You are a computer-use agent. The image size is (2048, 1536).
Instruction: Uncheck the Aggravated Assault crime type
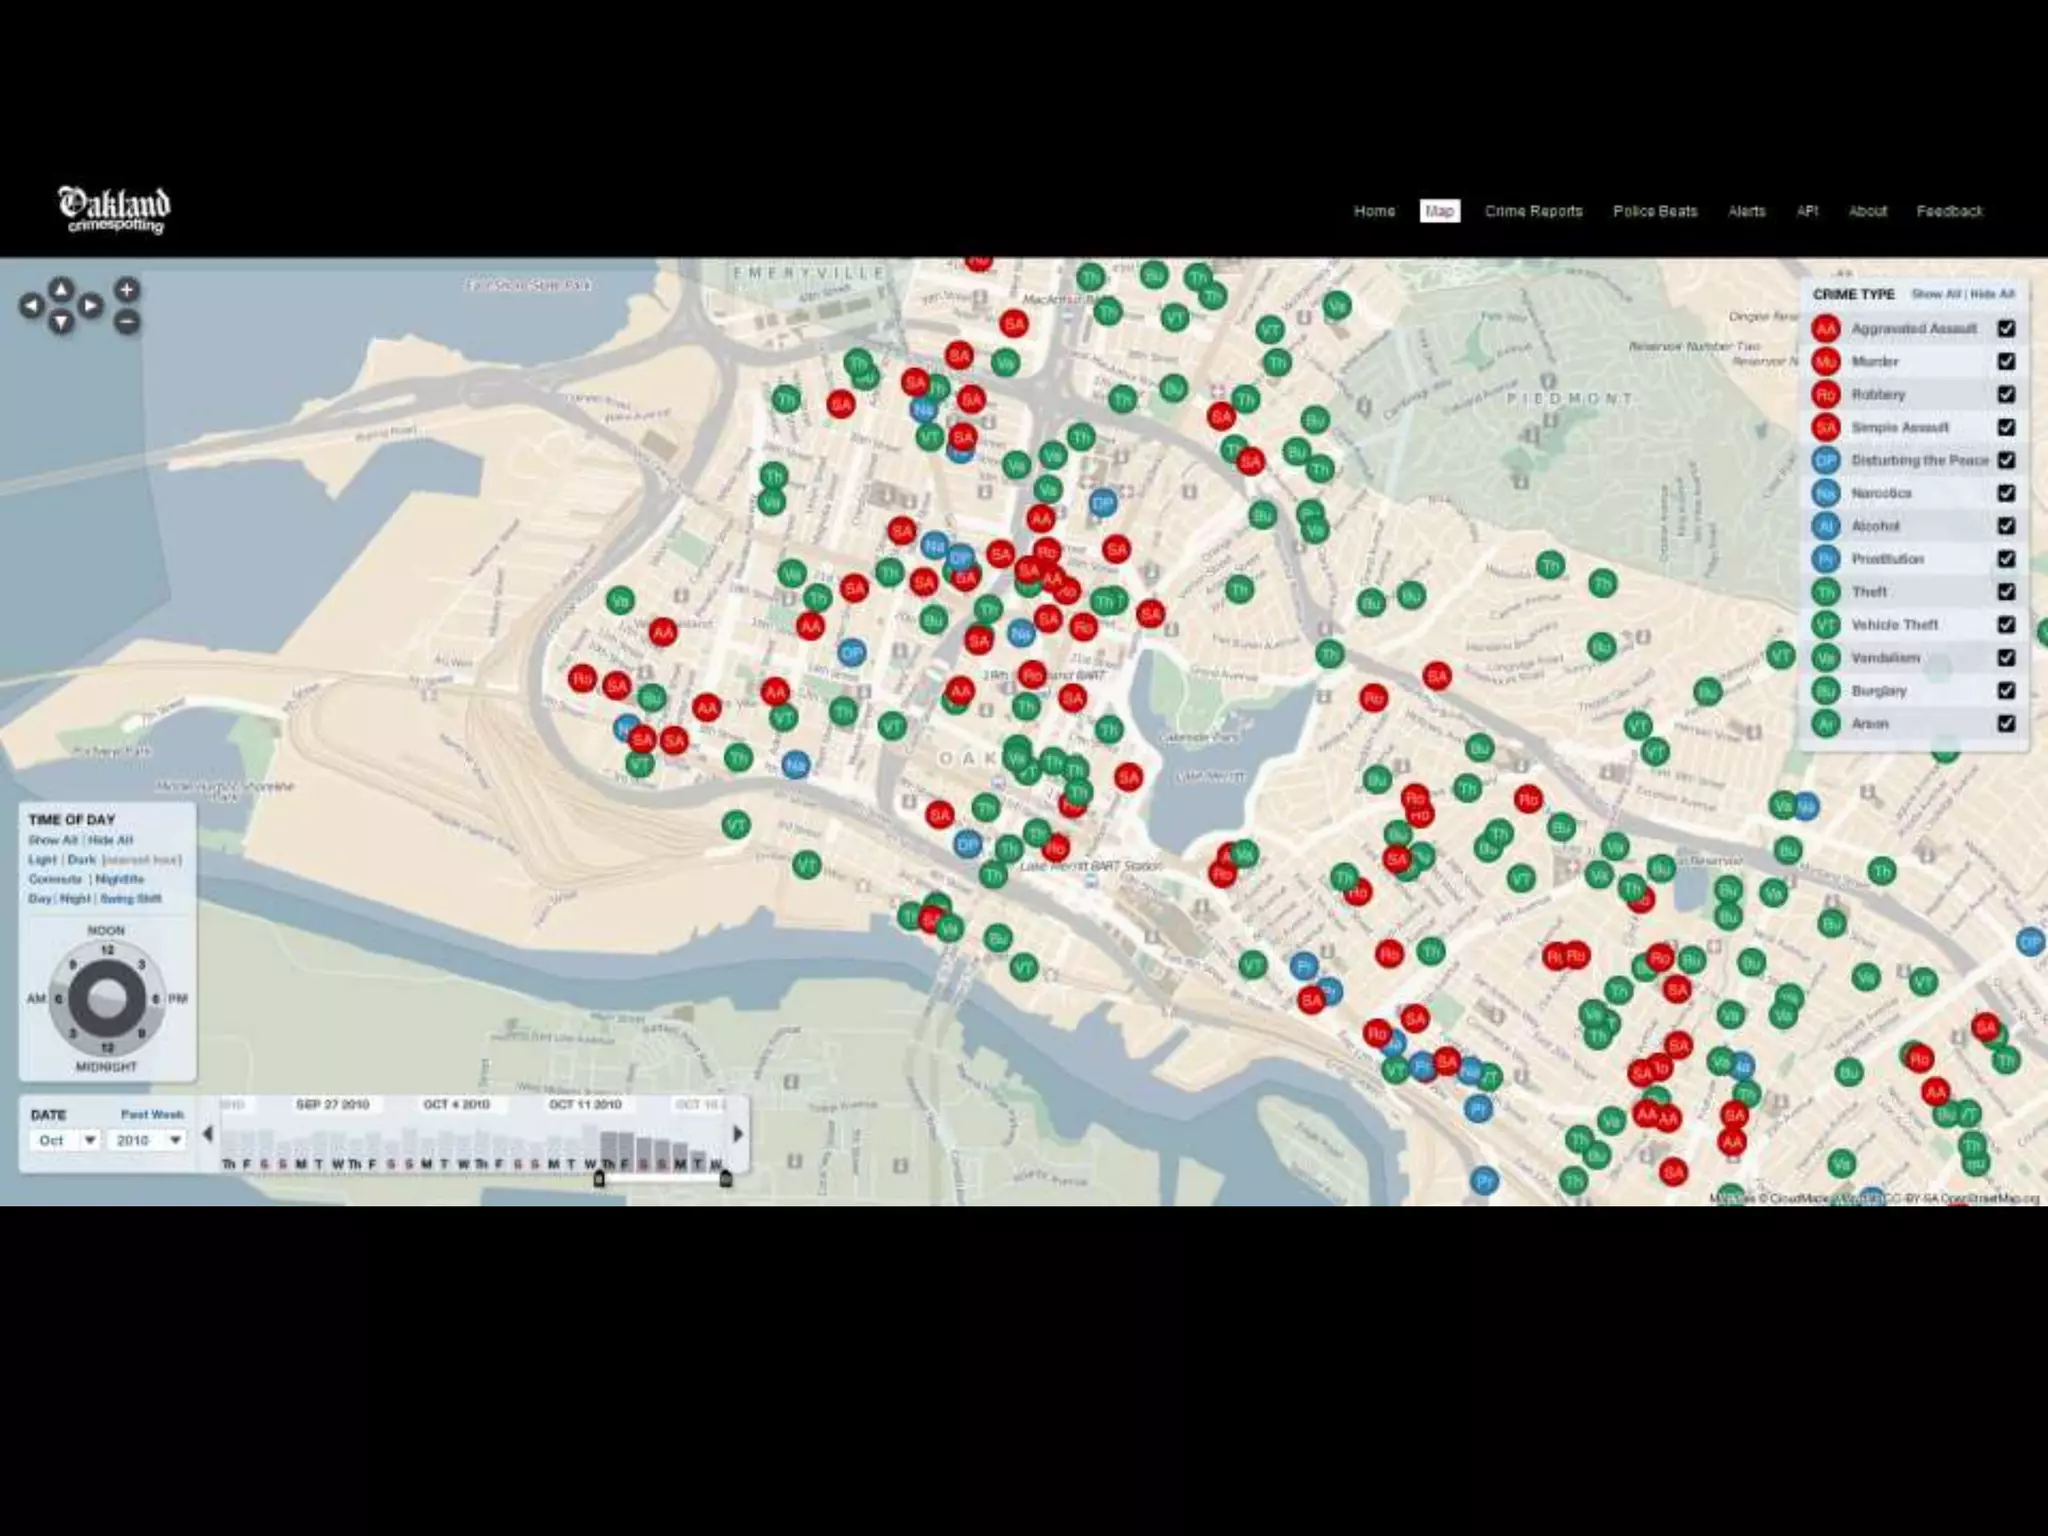[x=2006, y=328]
